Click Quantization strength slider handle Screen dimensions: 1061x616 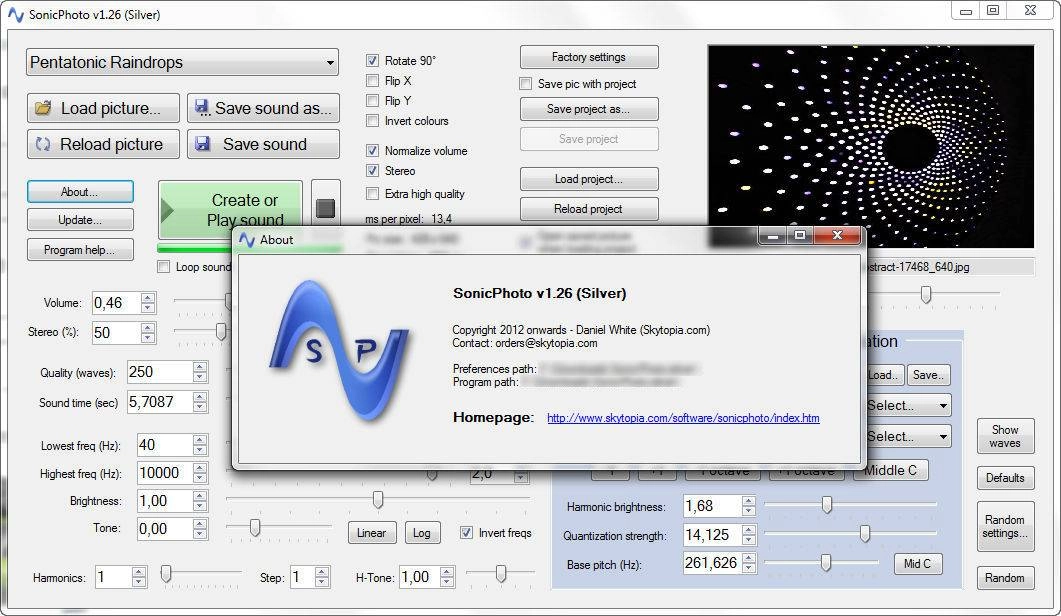pos(865,533)
